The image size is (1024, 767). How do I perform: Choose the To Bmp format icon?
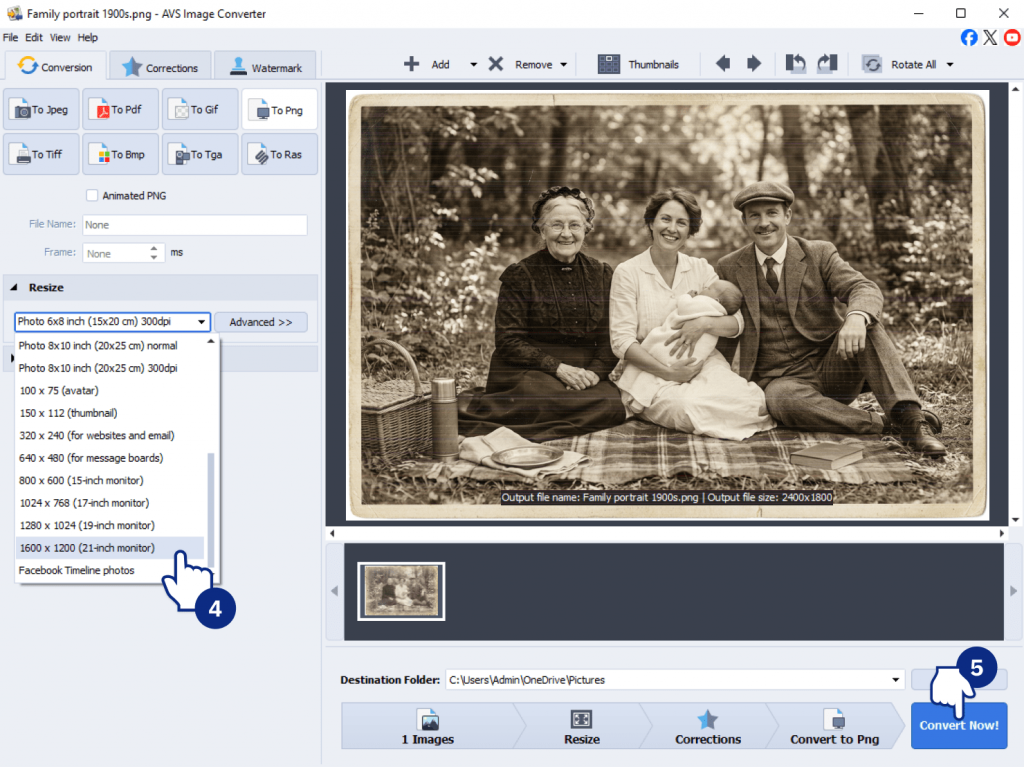pyautogui.click(x=121, y=155)
